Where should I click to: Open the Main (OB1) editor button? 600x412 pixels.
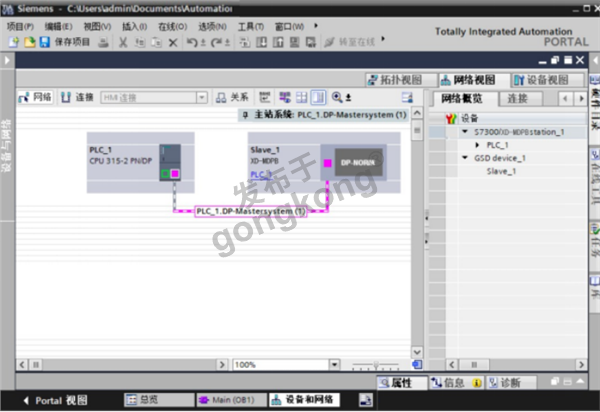(x=231, y=400)
